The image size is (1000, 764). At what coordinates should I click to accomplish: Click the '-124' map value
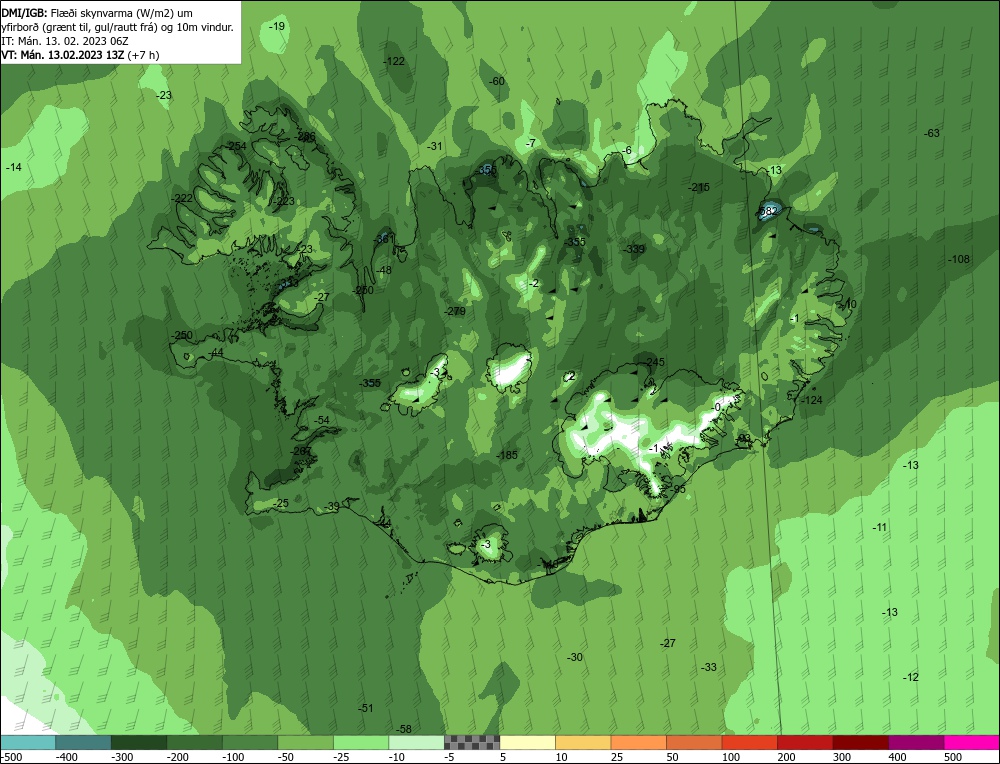(x=811, y=400)
